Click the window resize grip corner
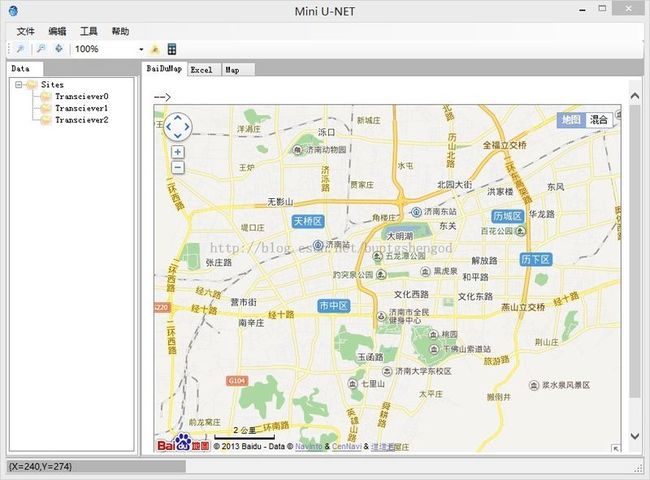This screenshot has height=480, width=650. click(x=638, y=468)
